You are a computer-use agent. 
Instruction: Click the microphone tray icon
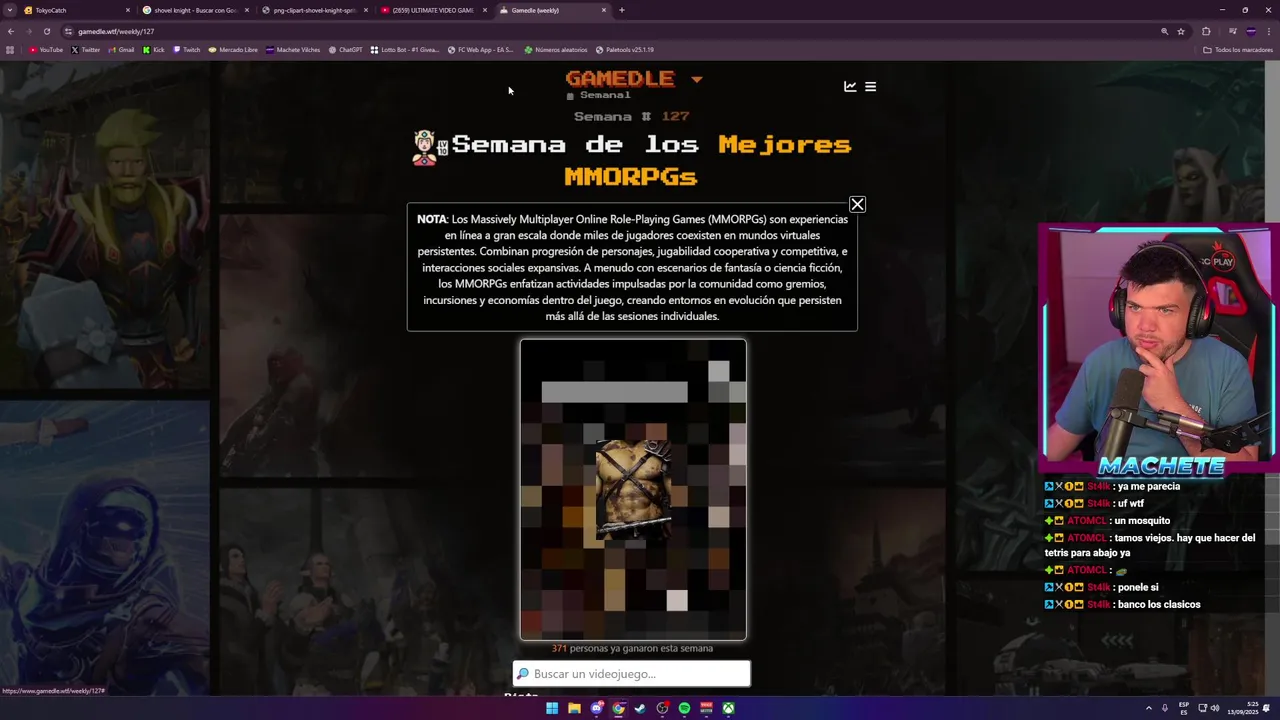[1165, 708]
